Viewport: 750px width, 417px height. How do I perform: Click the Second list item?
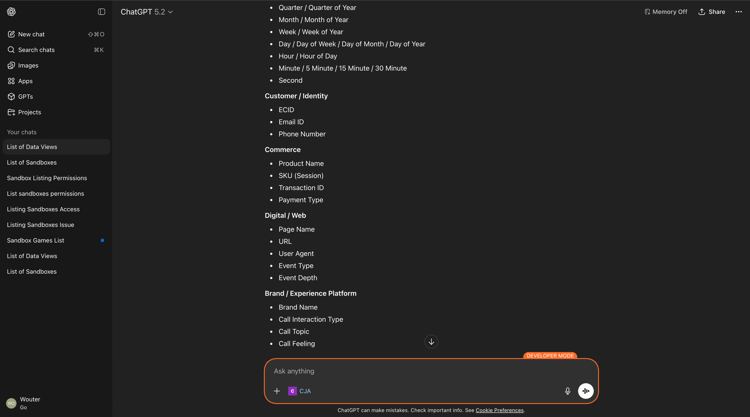(x=290, y=81)
